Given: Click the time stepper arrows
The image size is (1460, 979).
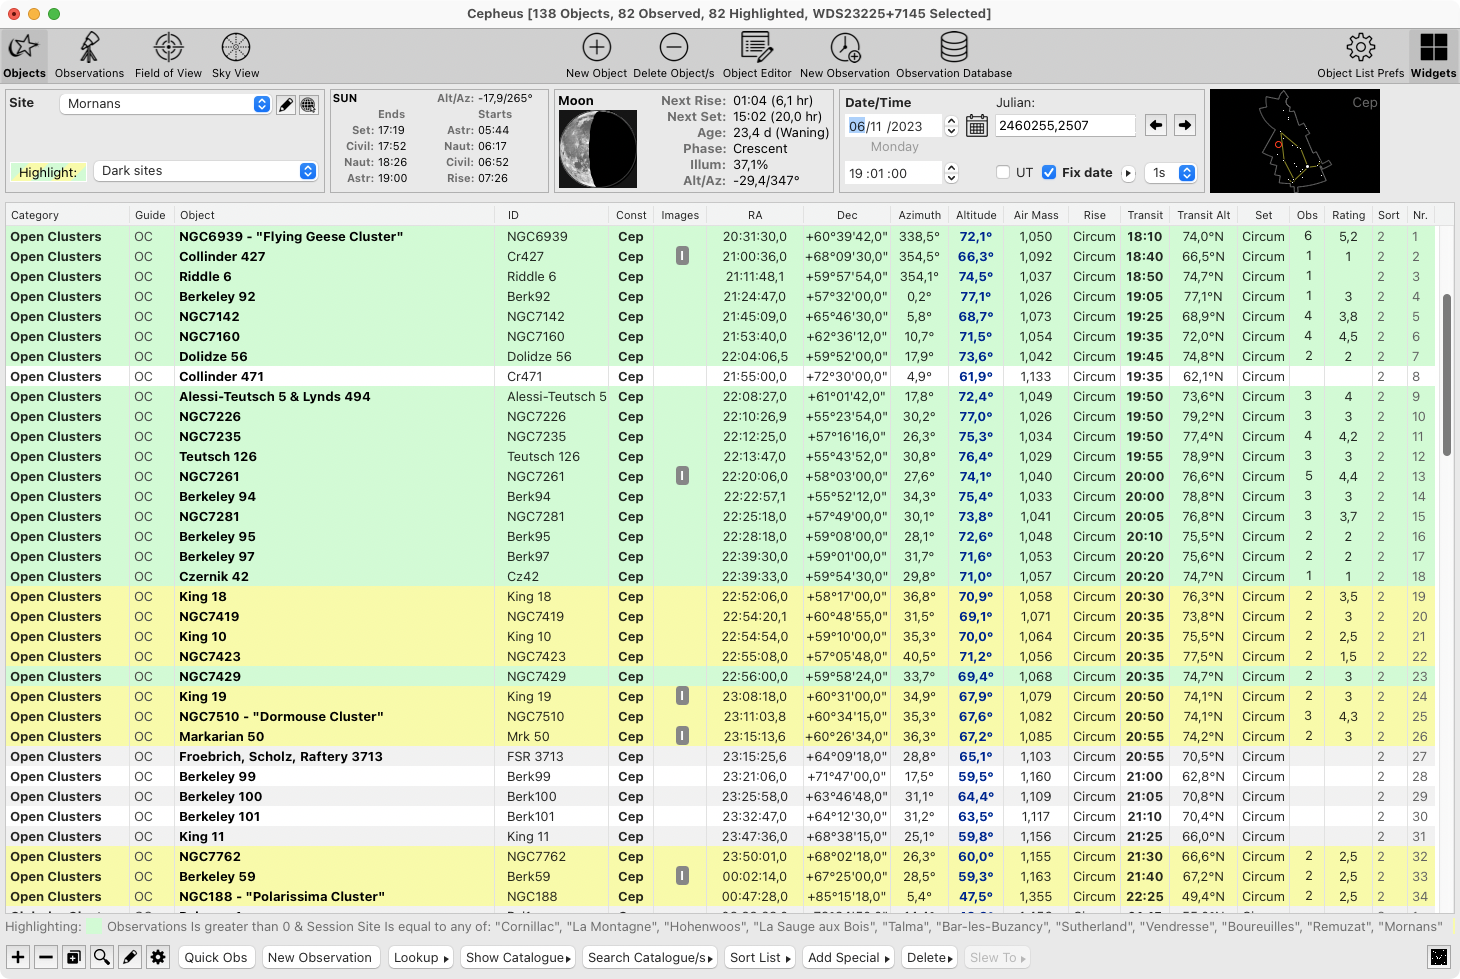Looking at the screenshot, I should pos(951,173).
